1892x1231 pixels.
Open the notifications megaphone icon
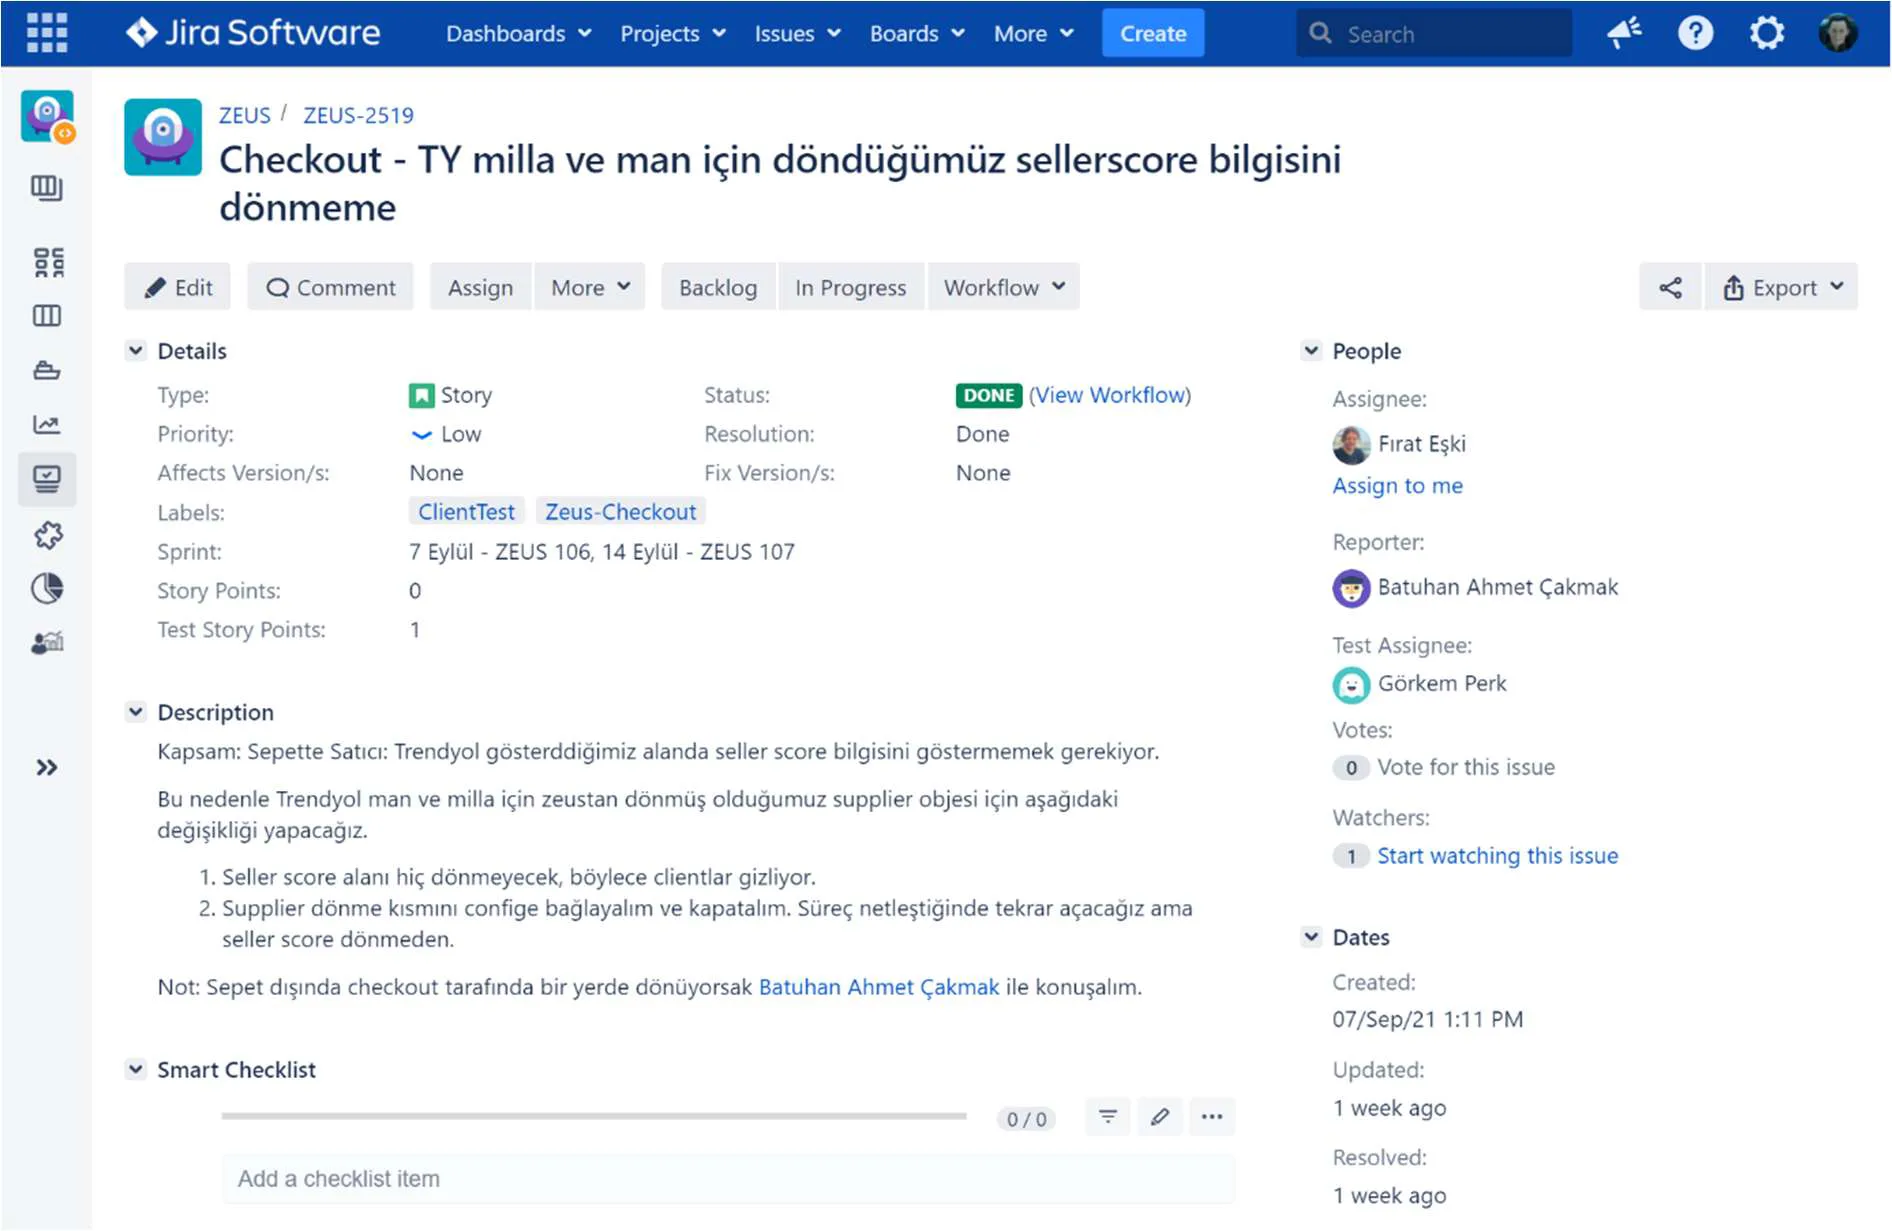coord(1624,33)
